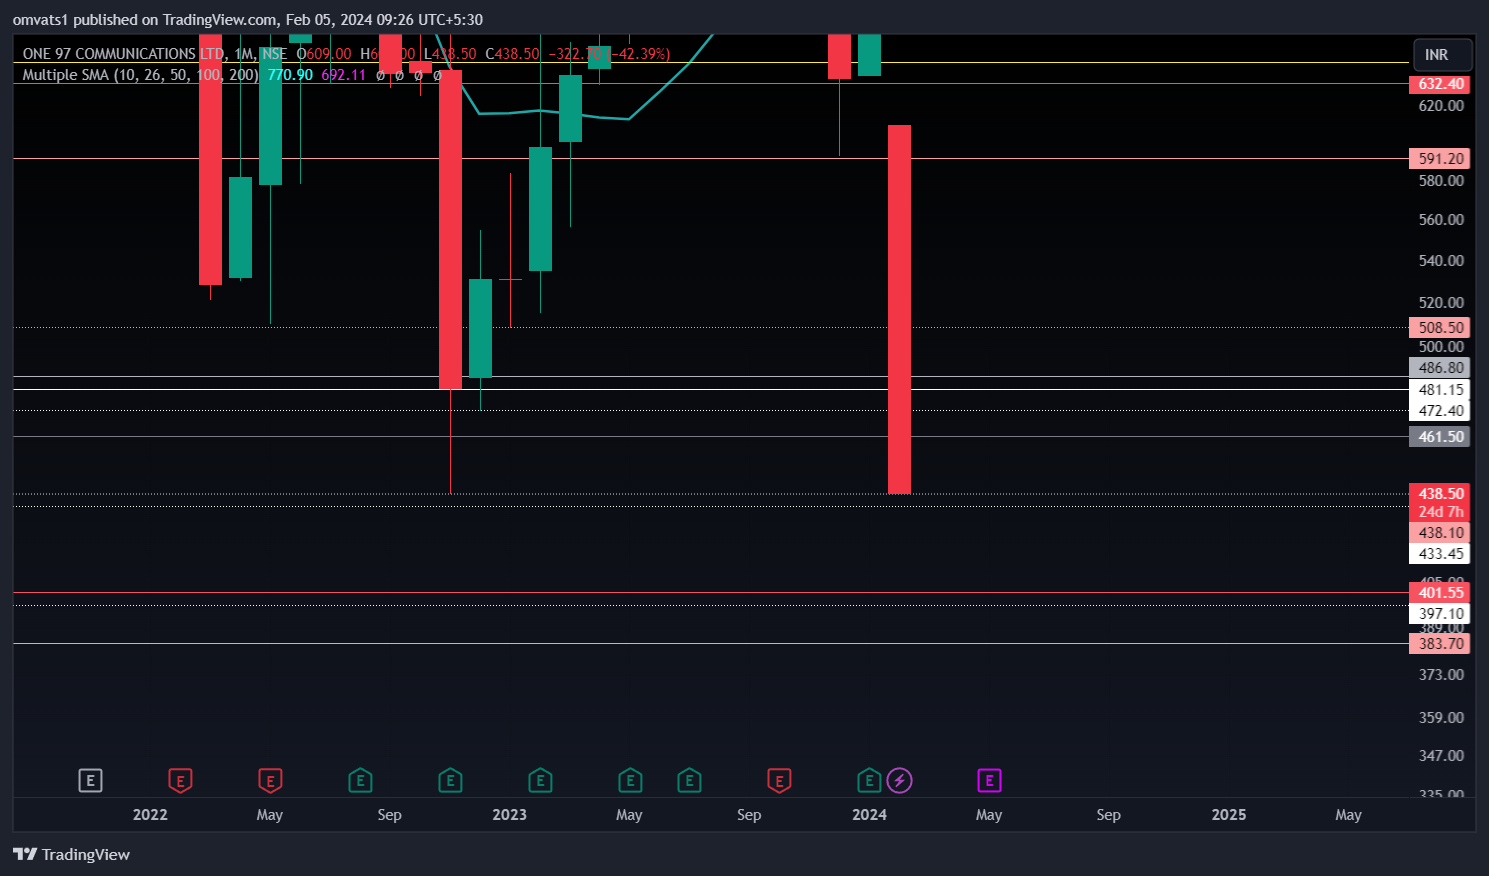Click the red E marker right of Sep 2023
The height and width of the screenshot is (876, 1489).
[779, 780]
